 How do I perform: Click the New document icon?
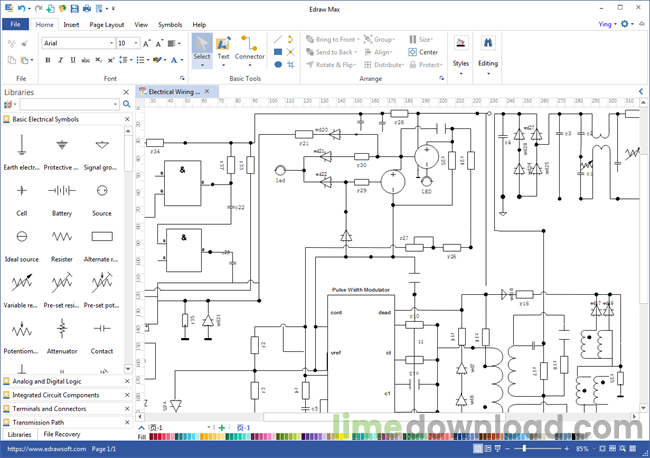tap(50, 8)
